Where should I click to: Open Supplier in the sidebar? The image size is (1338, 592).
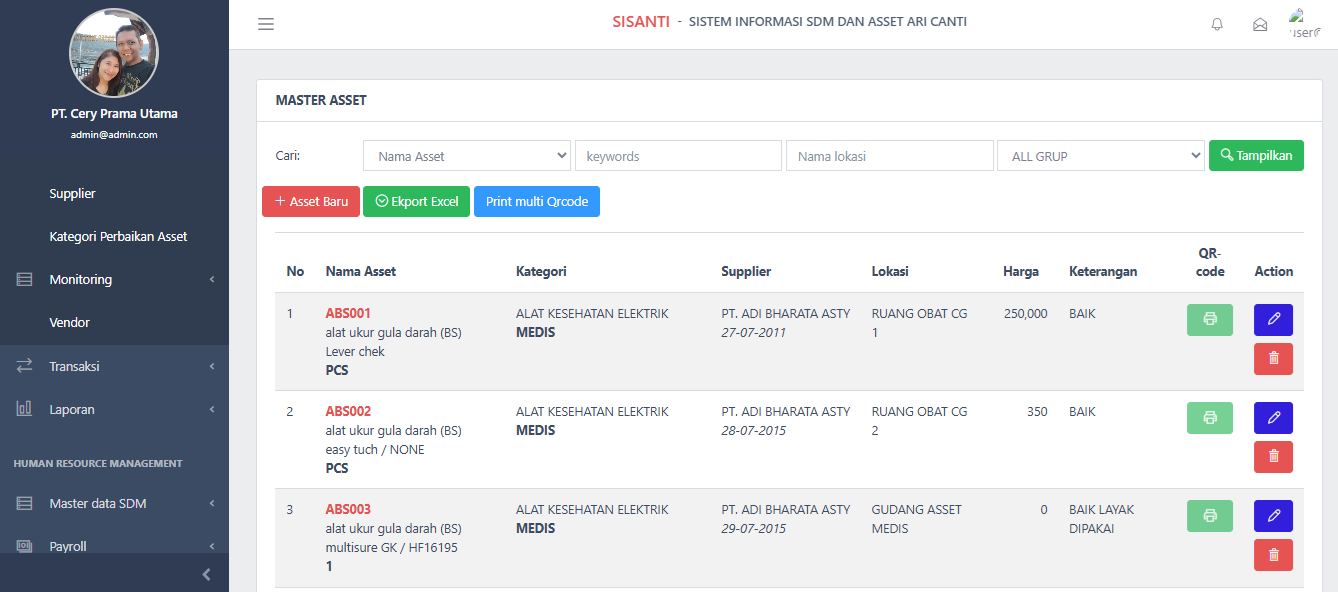72,193
